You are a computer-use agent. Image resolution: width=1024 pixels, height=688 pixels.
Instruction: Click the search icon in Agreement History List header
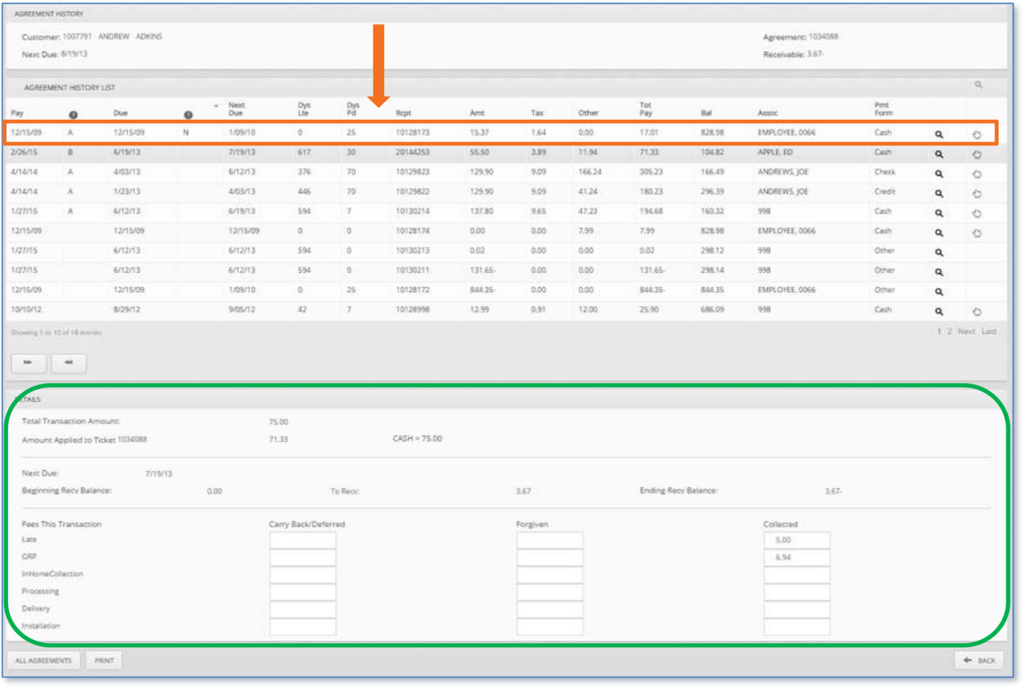[x=979, y=86]
